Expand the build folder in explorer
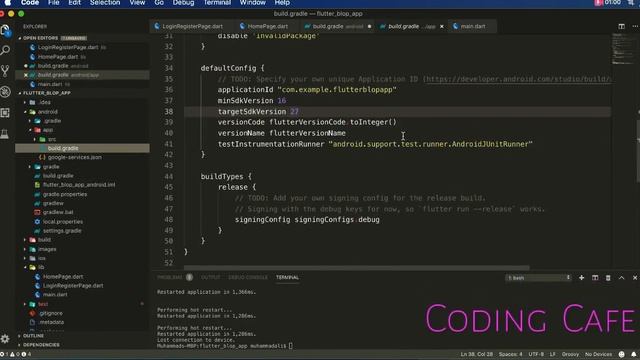The height and width of the screenshot is (360, 640). coord(25,240)
